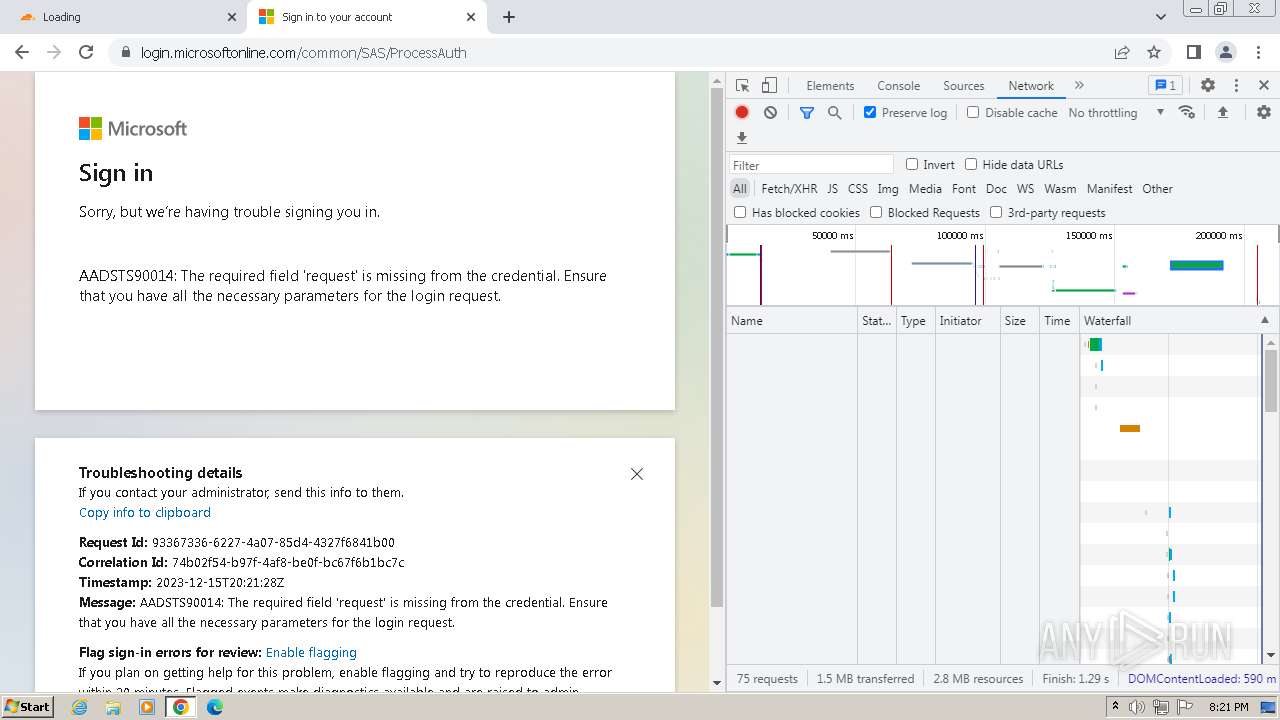
Task: Open the No throttling dropdown
Action: [1116, 113]
